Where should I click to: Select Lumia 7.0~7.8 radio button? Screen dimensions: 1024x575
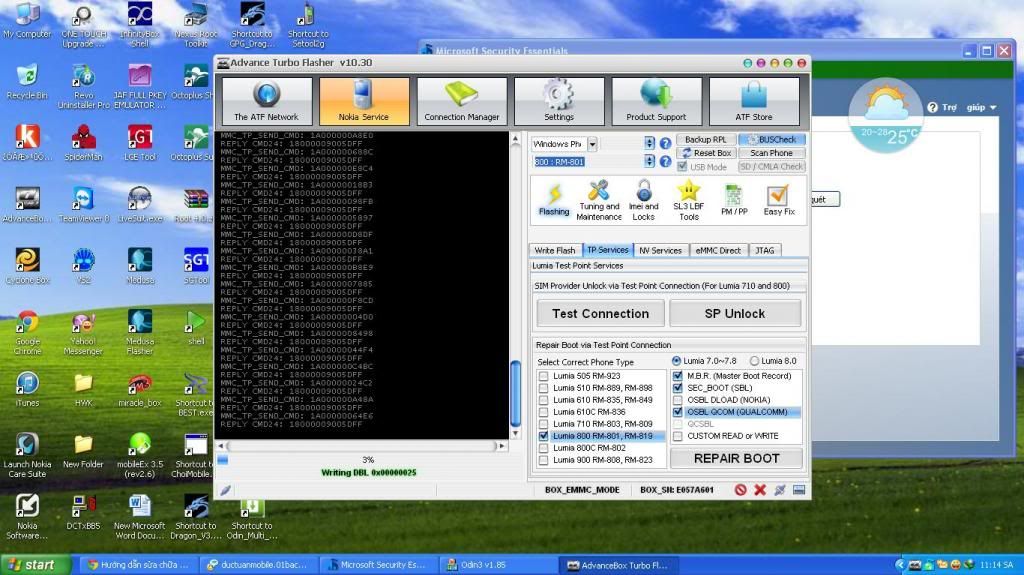pyautogui.click(x=676, y=361)
